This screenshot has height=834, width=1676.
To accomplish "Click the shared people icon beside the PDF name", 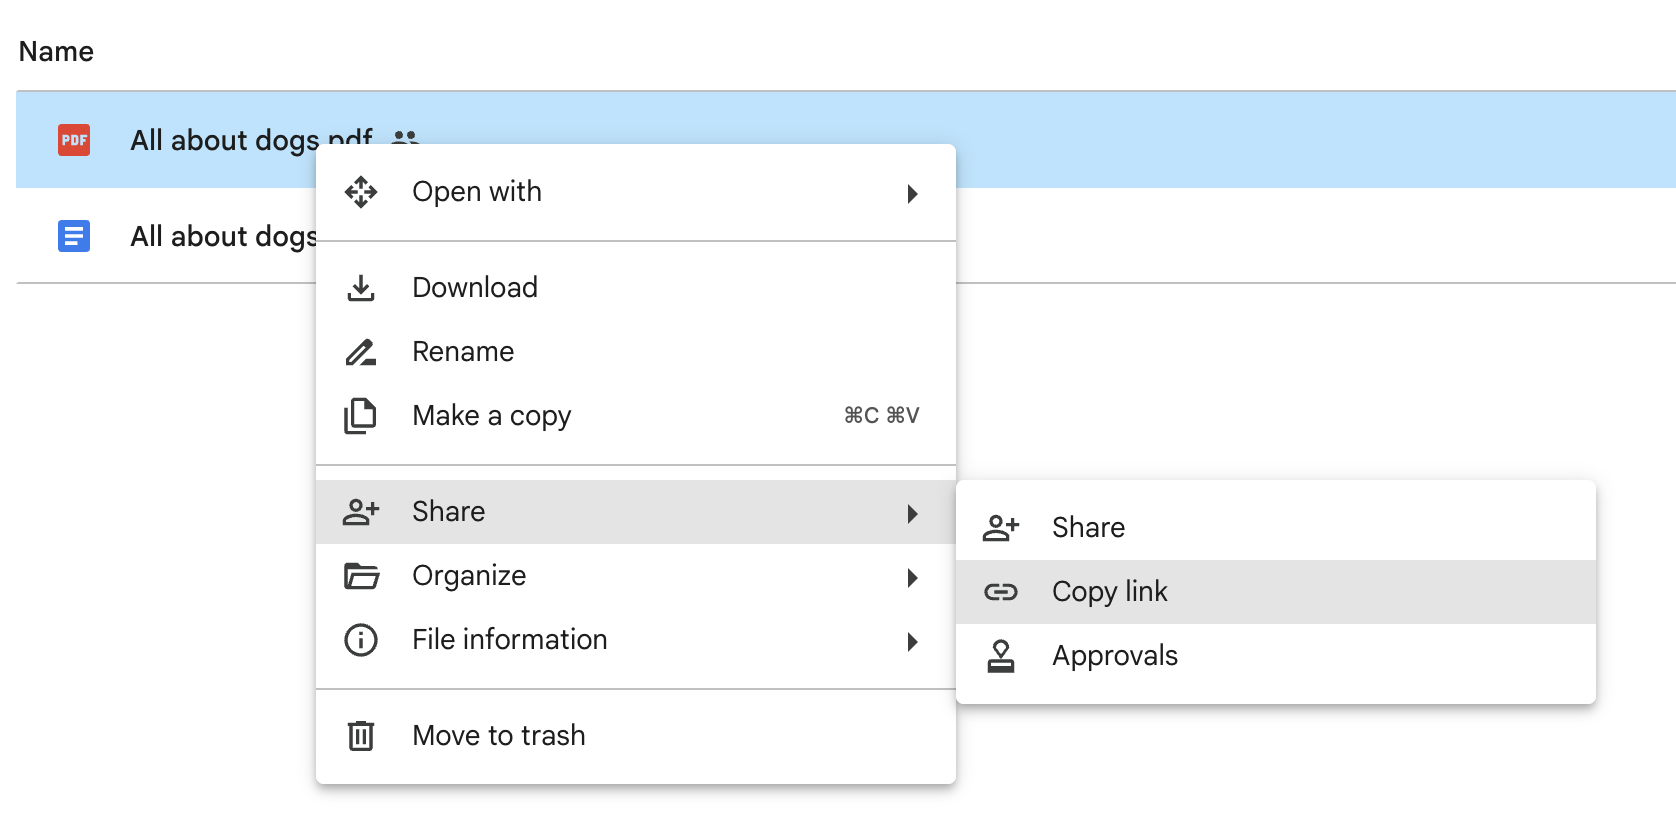I will 404,137.
